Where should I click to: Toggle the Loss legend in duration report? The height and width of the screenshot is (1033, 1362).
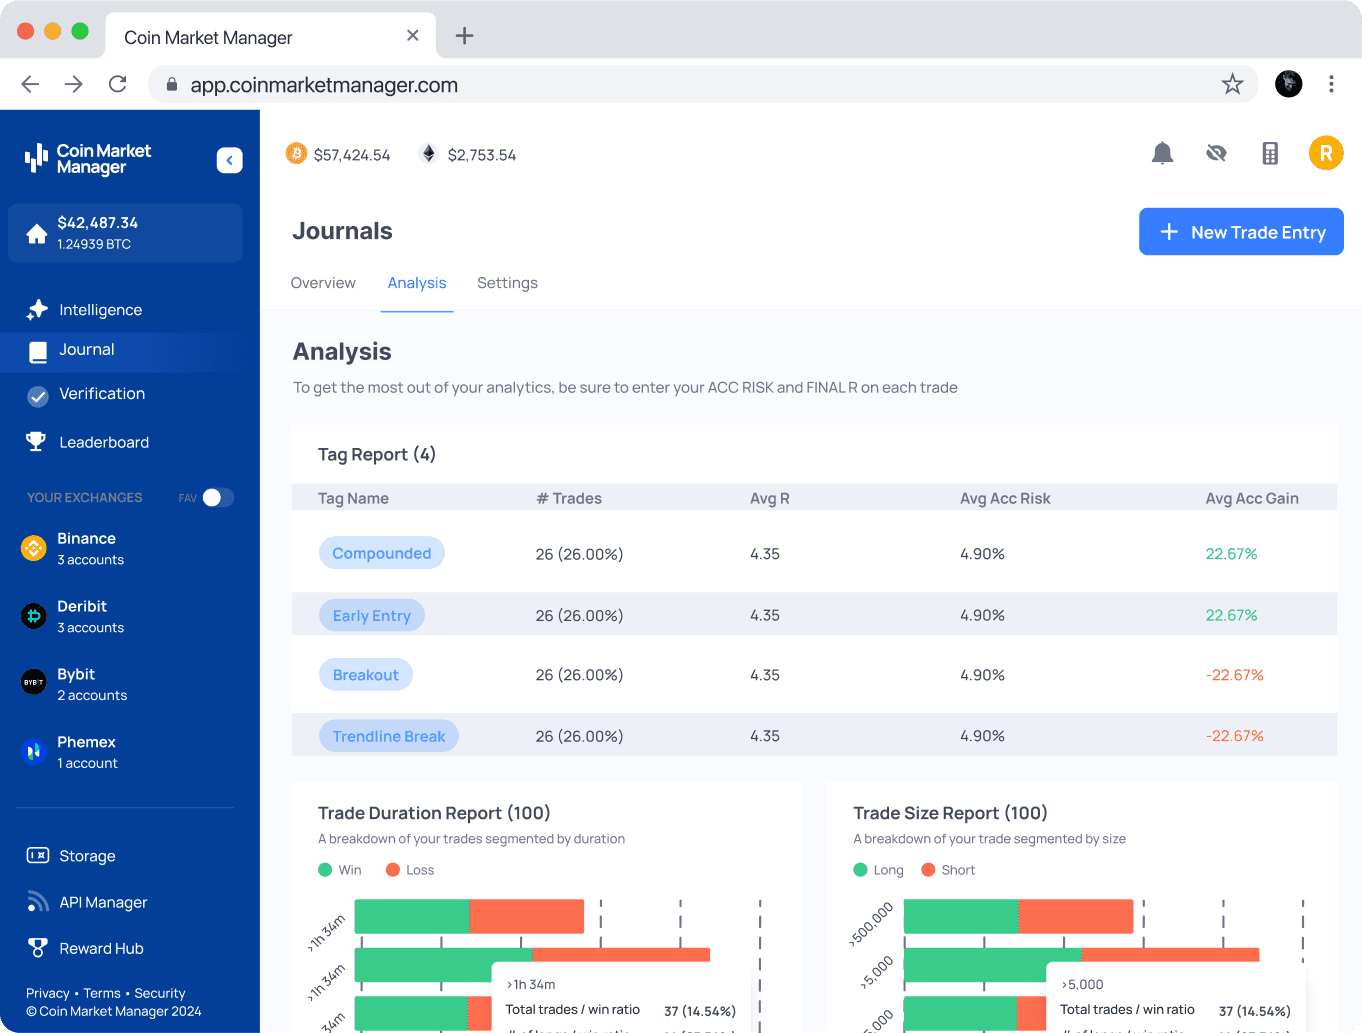[410, 870]
